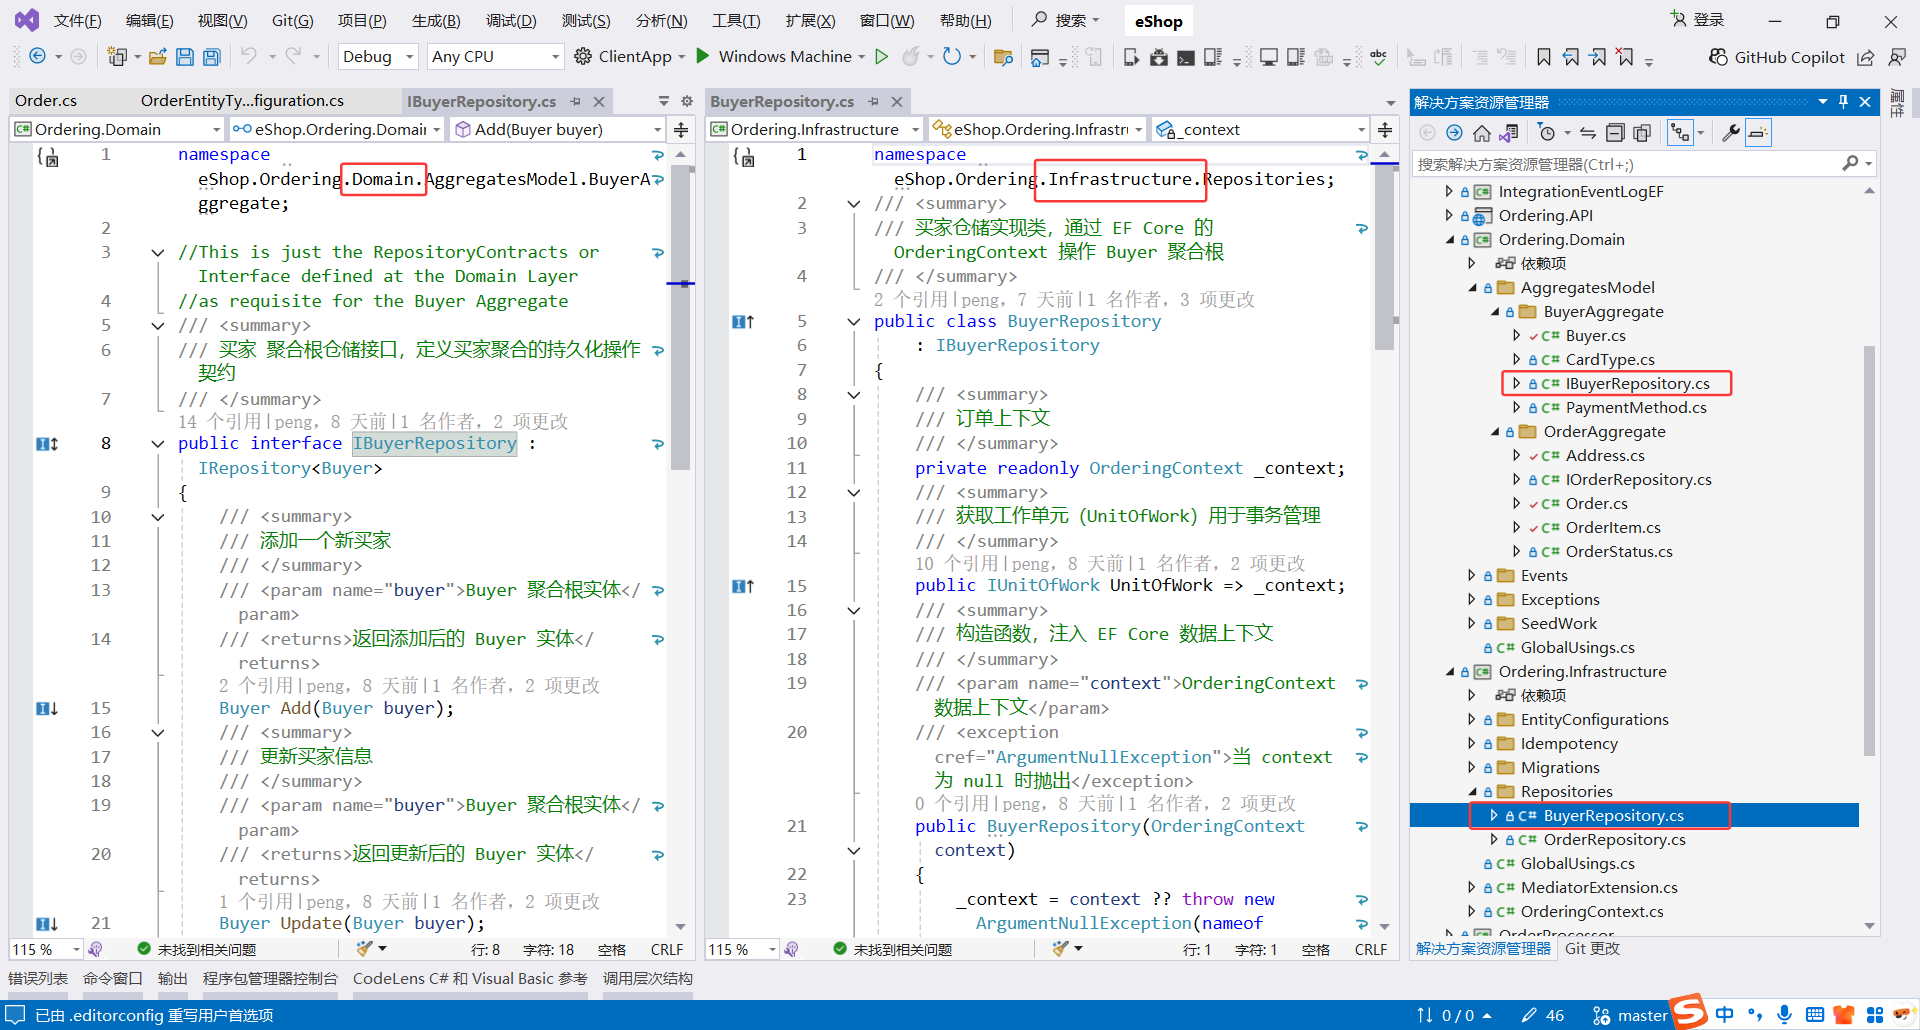The image size is (1920, 1030).
Task: Collapse the code block at line 8 in IBuyerRepository
Action: [x=158, y=444]
